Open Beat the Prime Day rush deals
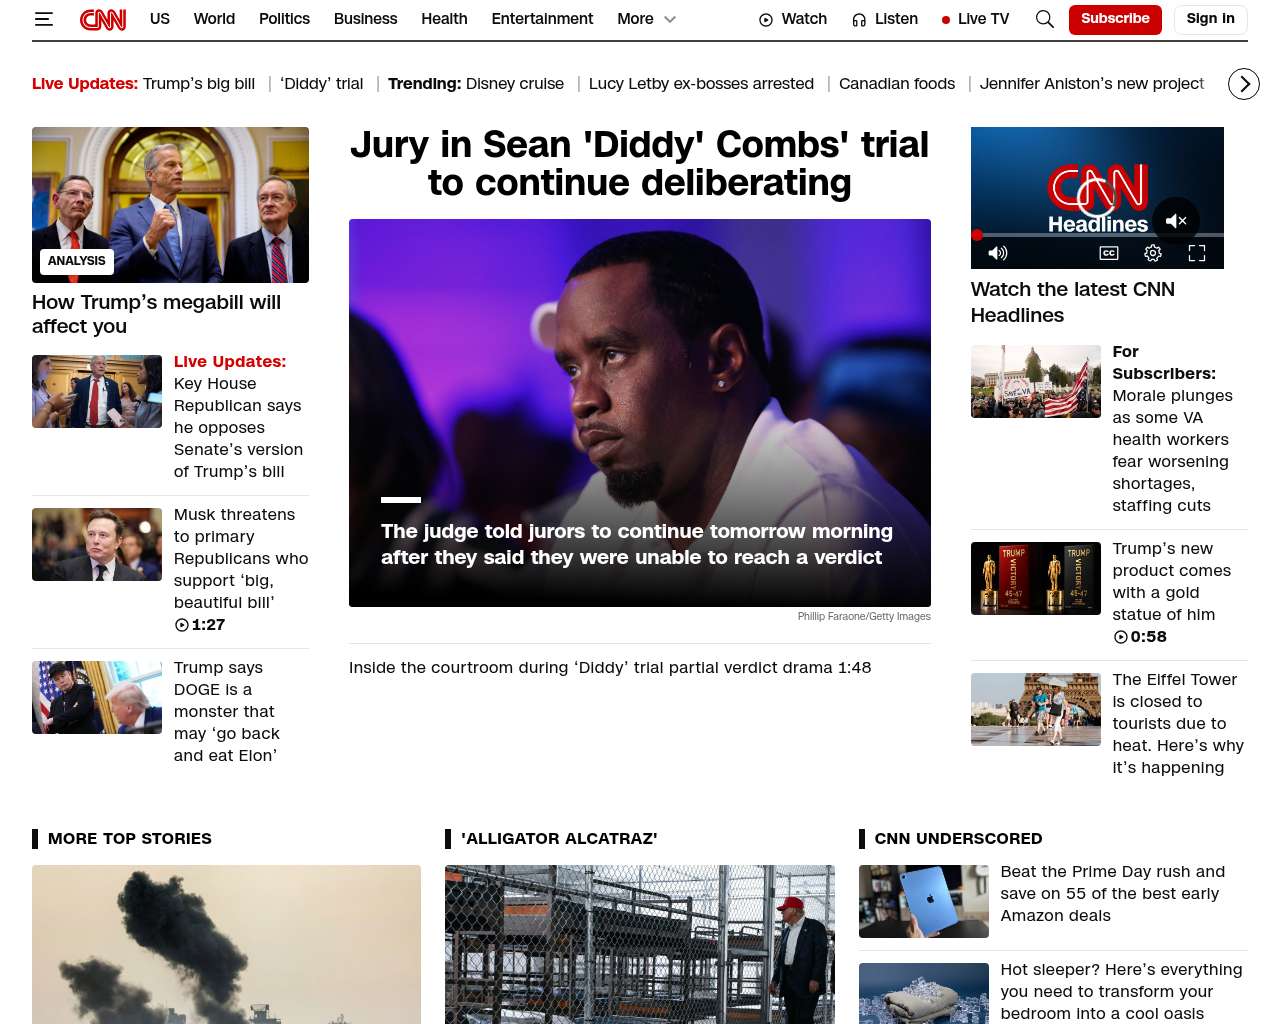This screenshot has width=1280, height=1024. pos(1113,893)
